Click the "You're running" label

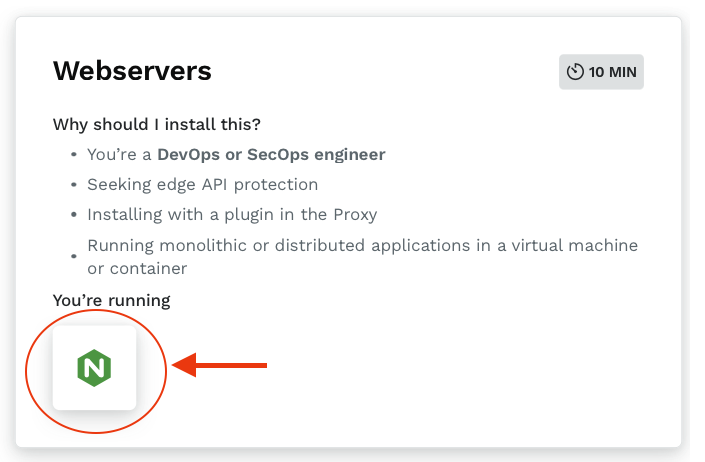pos(111,300)
